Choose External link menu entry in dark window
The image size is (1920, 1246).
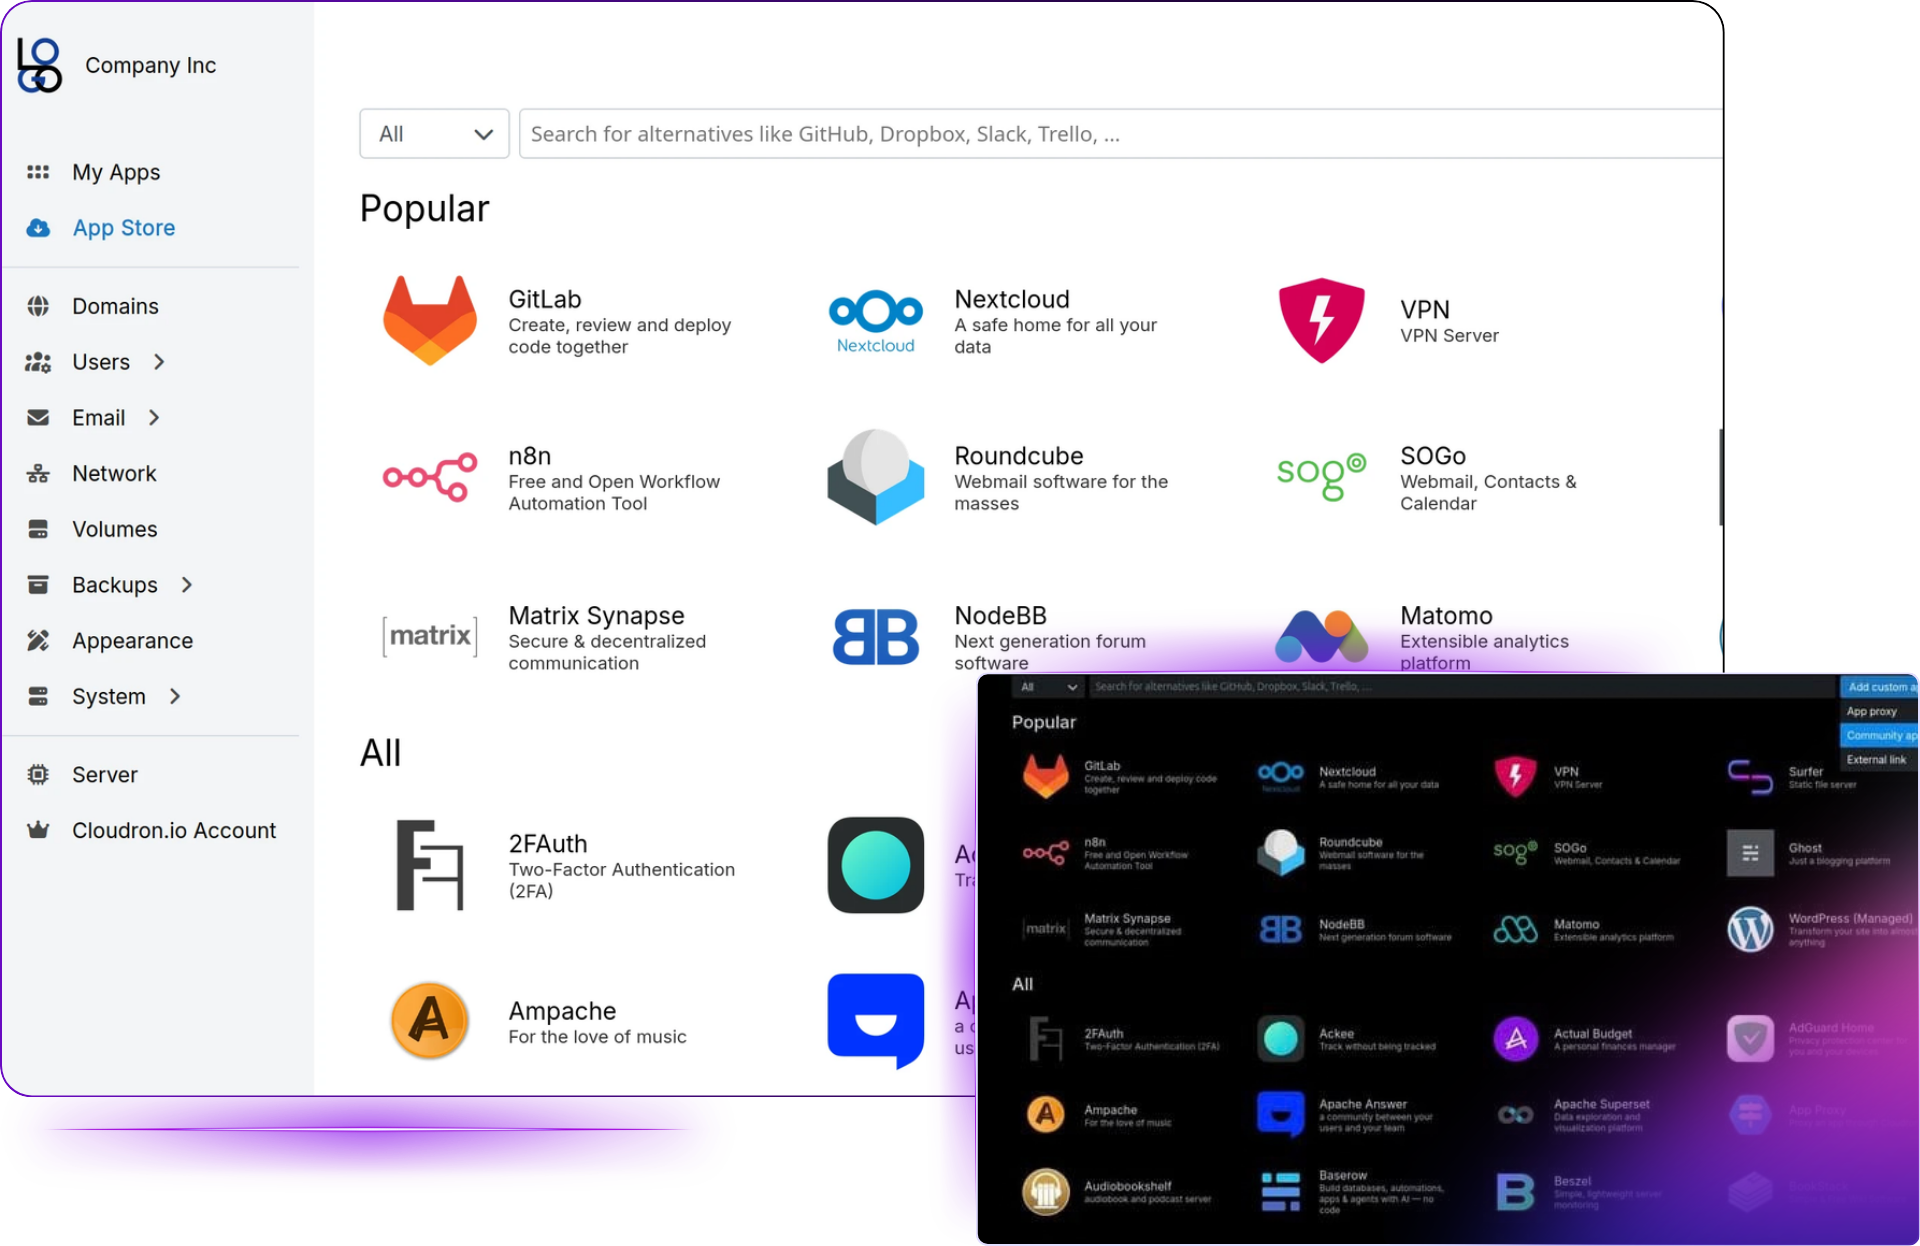[x=1878, y=759]
